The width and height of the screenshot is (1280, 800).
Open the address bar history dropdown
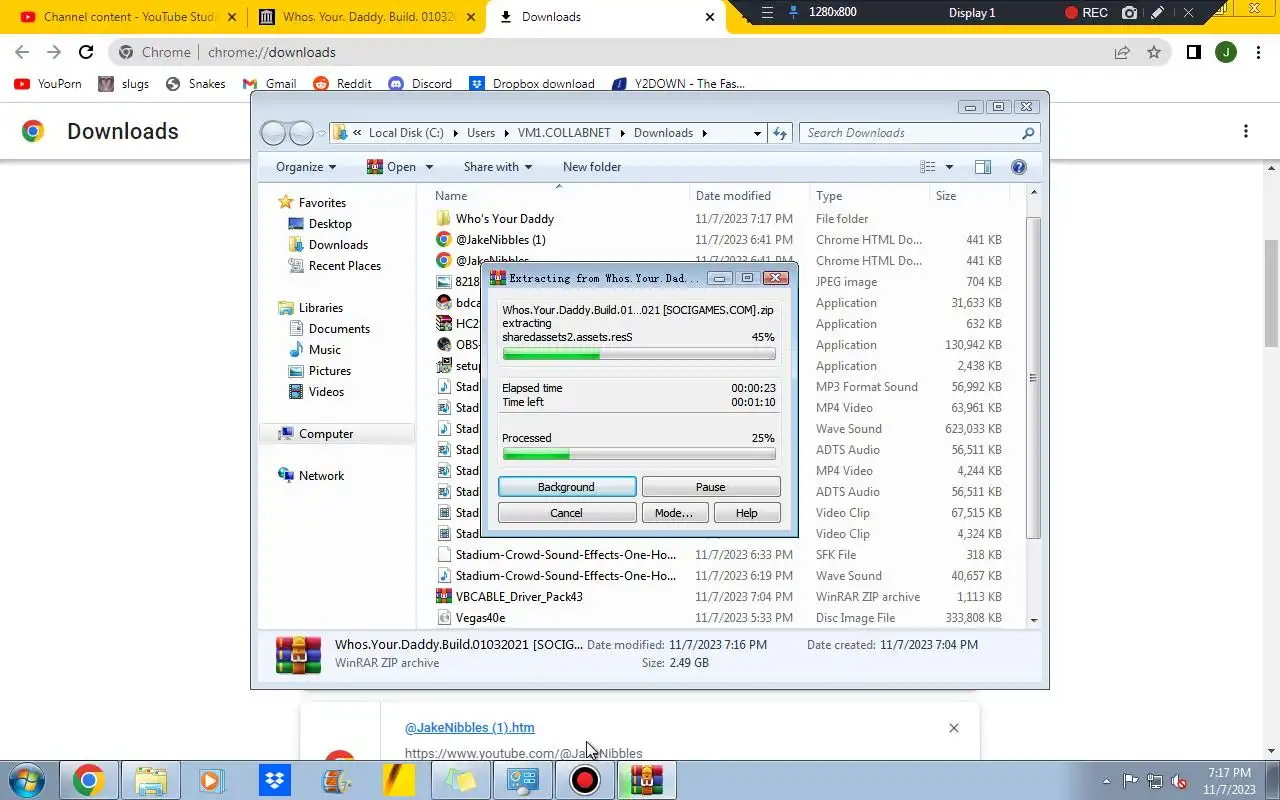tap(757, 133)
